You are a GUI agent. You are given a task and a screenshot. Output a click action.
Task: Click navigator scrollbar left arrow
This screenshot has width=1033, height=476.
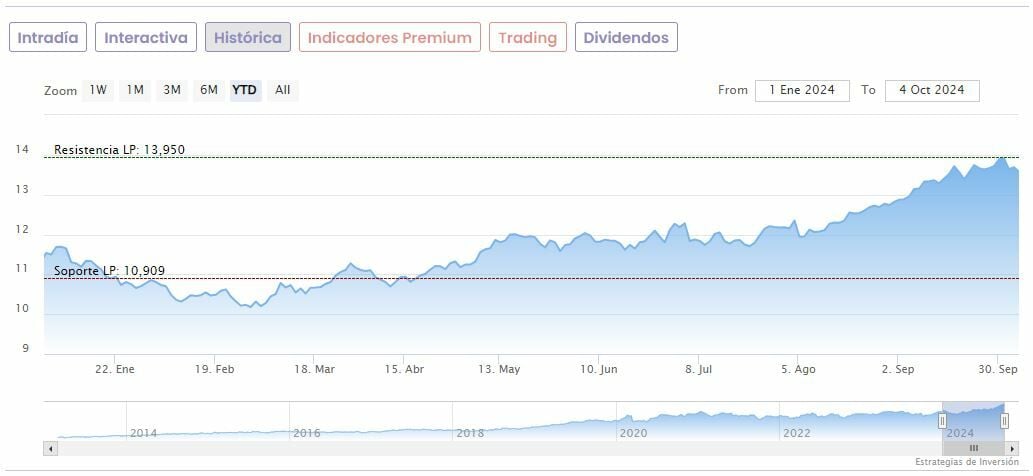coord(49,448)
